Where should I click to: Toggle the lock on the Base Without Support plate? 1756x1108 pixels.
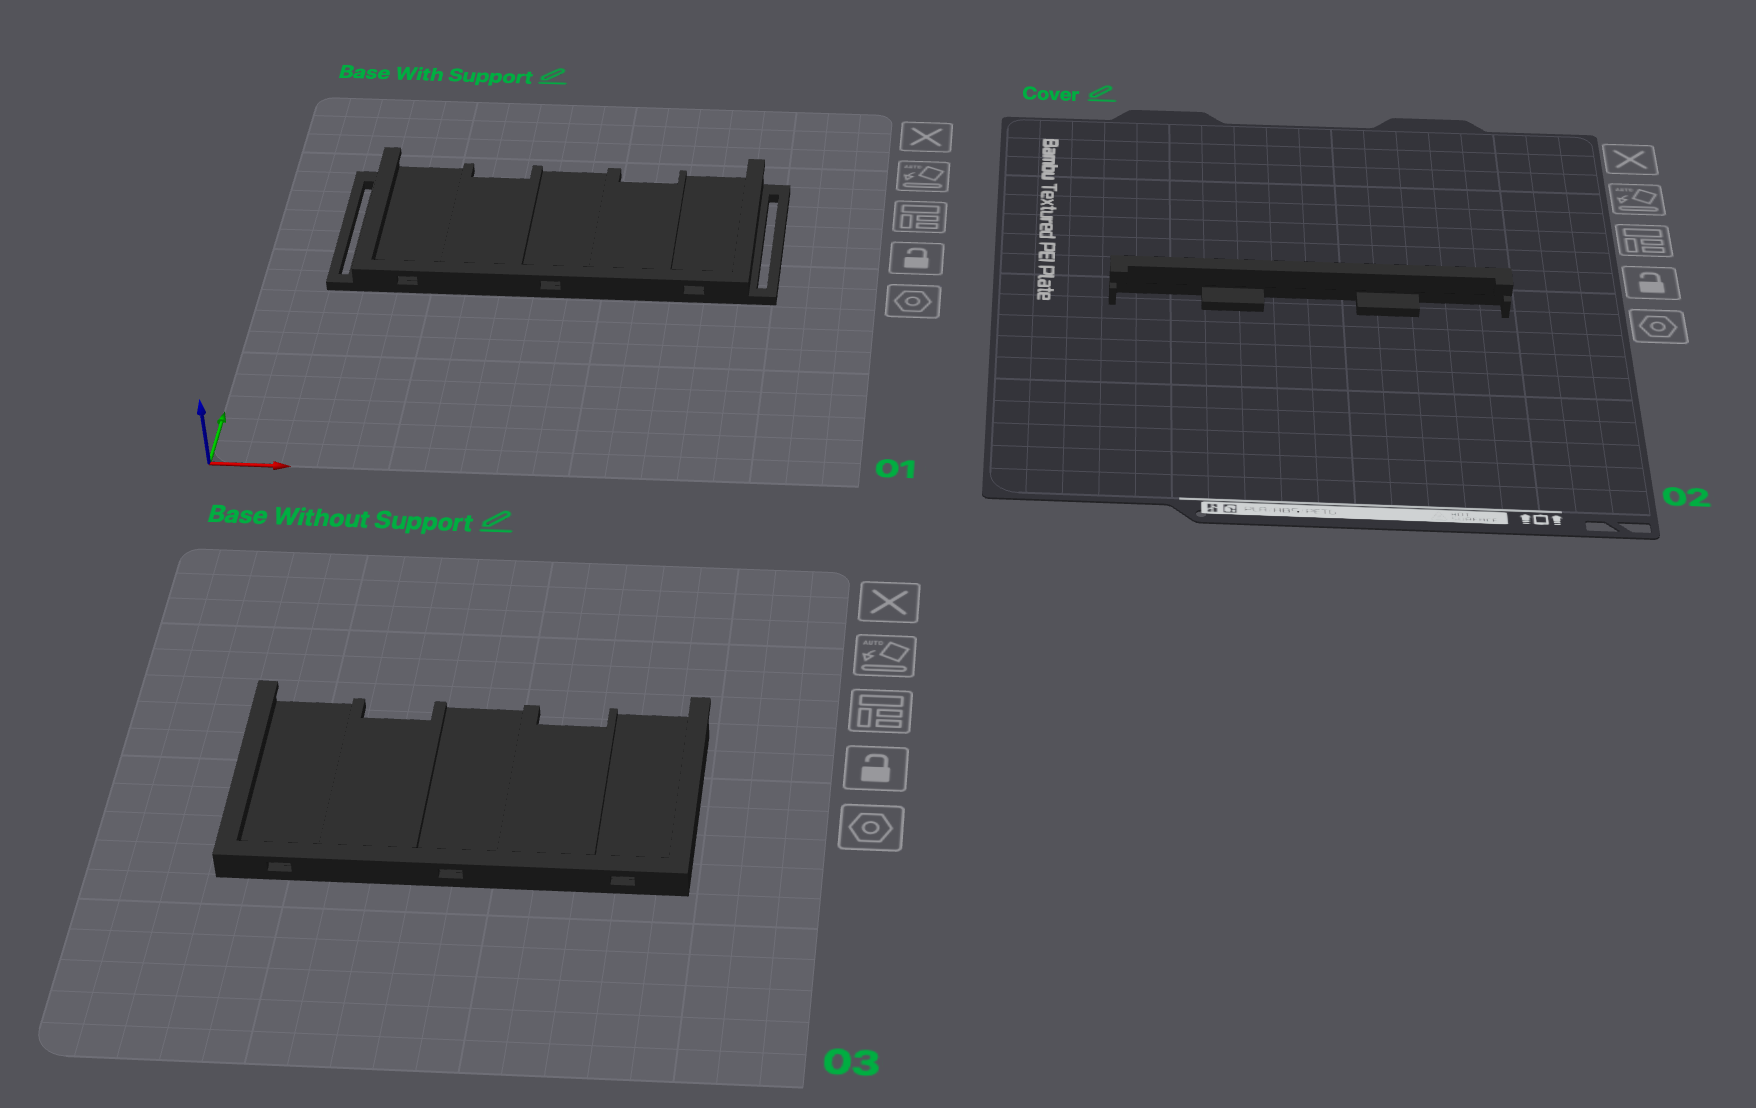[876, 769]
